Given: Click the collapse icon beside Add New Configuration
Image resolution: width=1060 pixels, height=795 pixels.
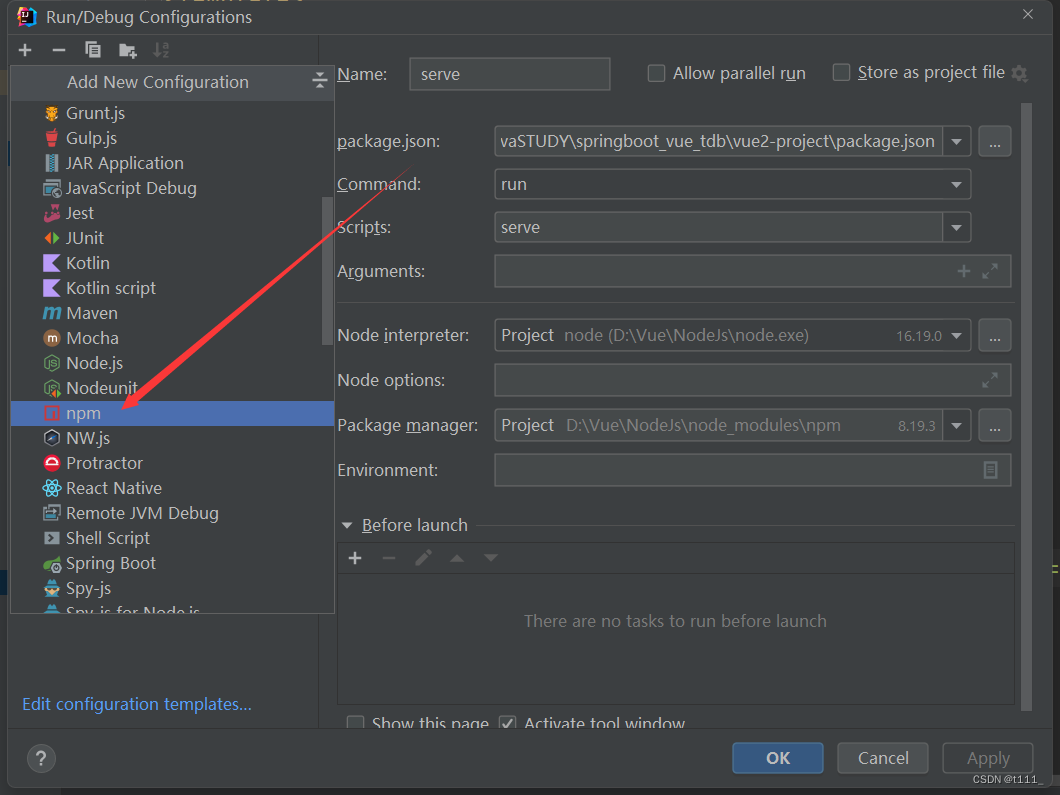Looking at the screenshot, I should coord(319,81).
